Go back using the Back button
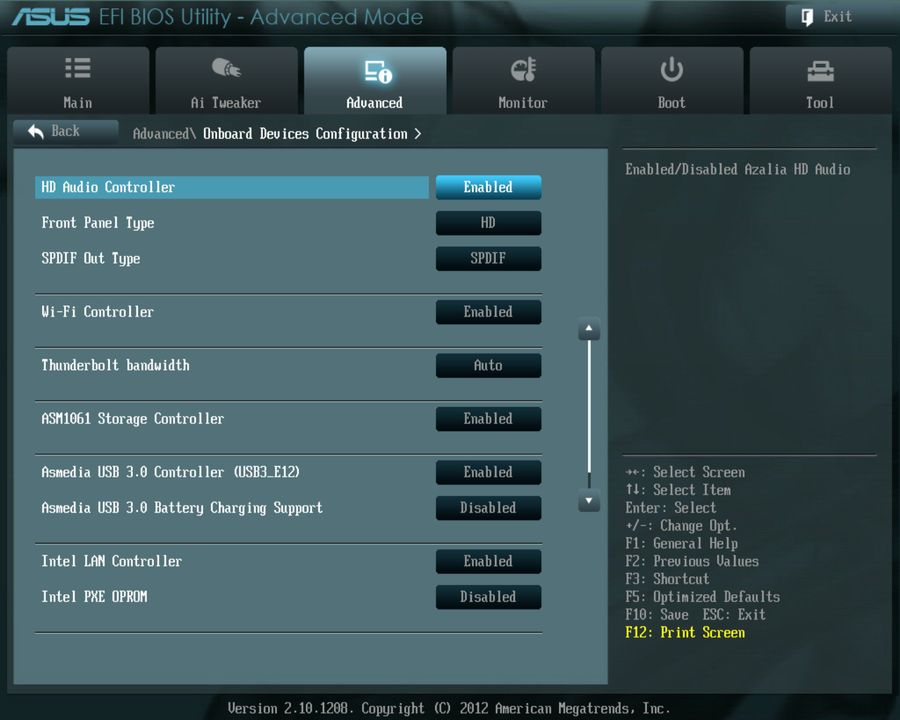900x720 pixels. [65, 131]
